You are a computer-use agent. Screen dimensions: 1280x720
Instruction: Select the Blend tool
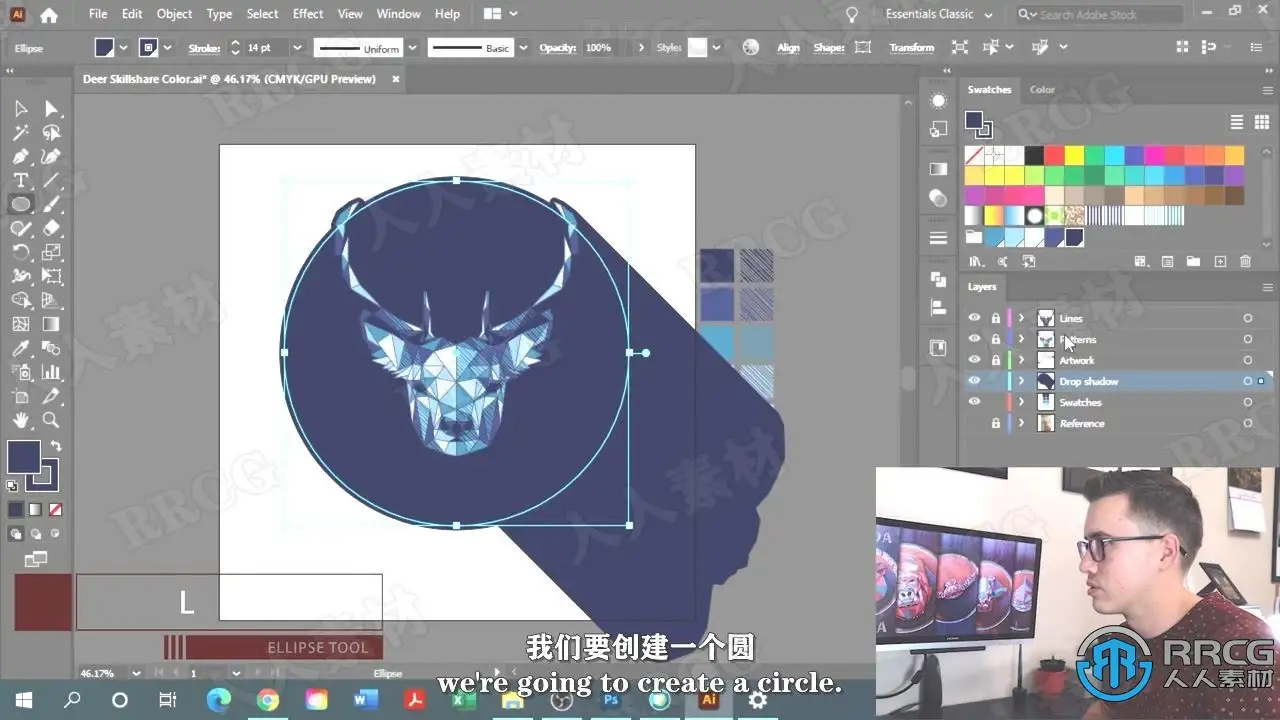click(x=51, y=348)
